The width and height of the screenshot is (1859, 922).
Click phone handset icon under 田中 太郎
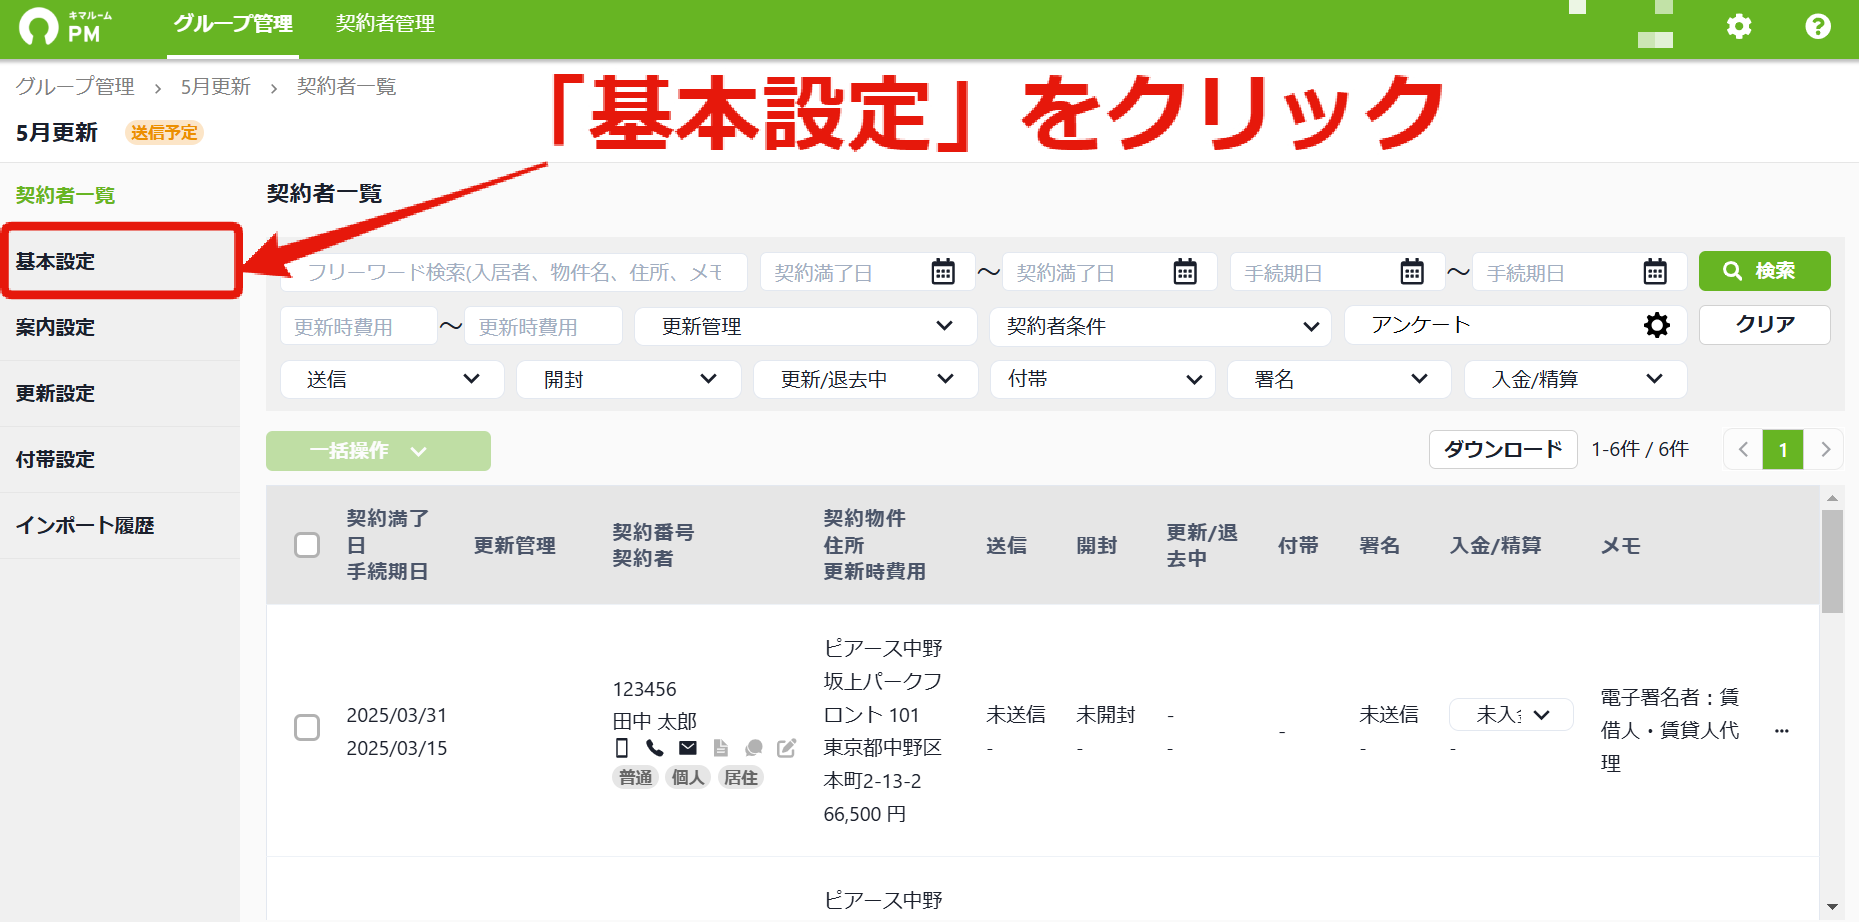pos(655,748)
